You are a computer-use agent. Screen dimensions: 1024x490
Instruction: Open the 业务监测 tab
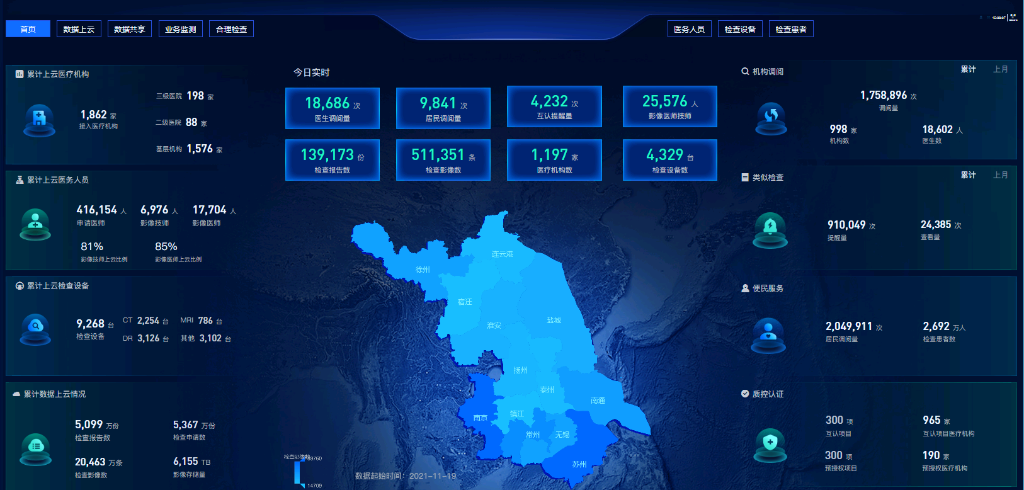pos(181,30)
